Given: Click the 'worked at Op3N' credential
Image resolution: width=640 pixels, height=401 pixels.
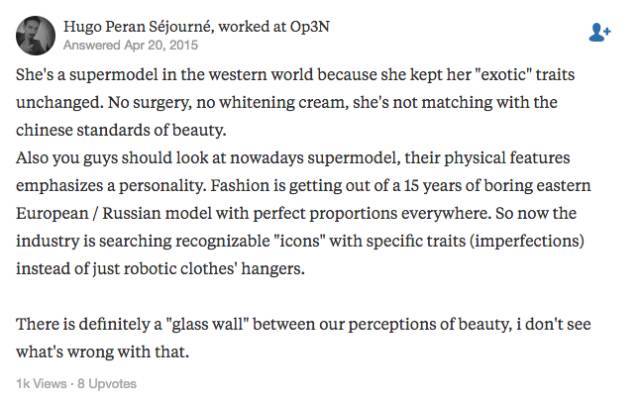Looking at the screenshot, I should [273, 27].
